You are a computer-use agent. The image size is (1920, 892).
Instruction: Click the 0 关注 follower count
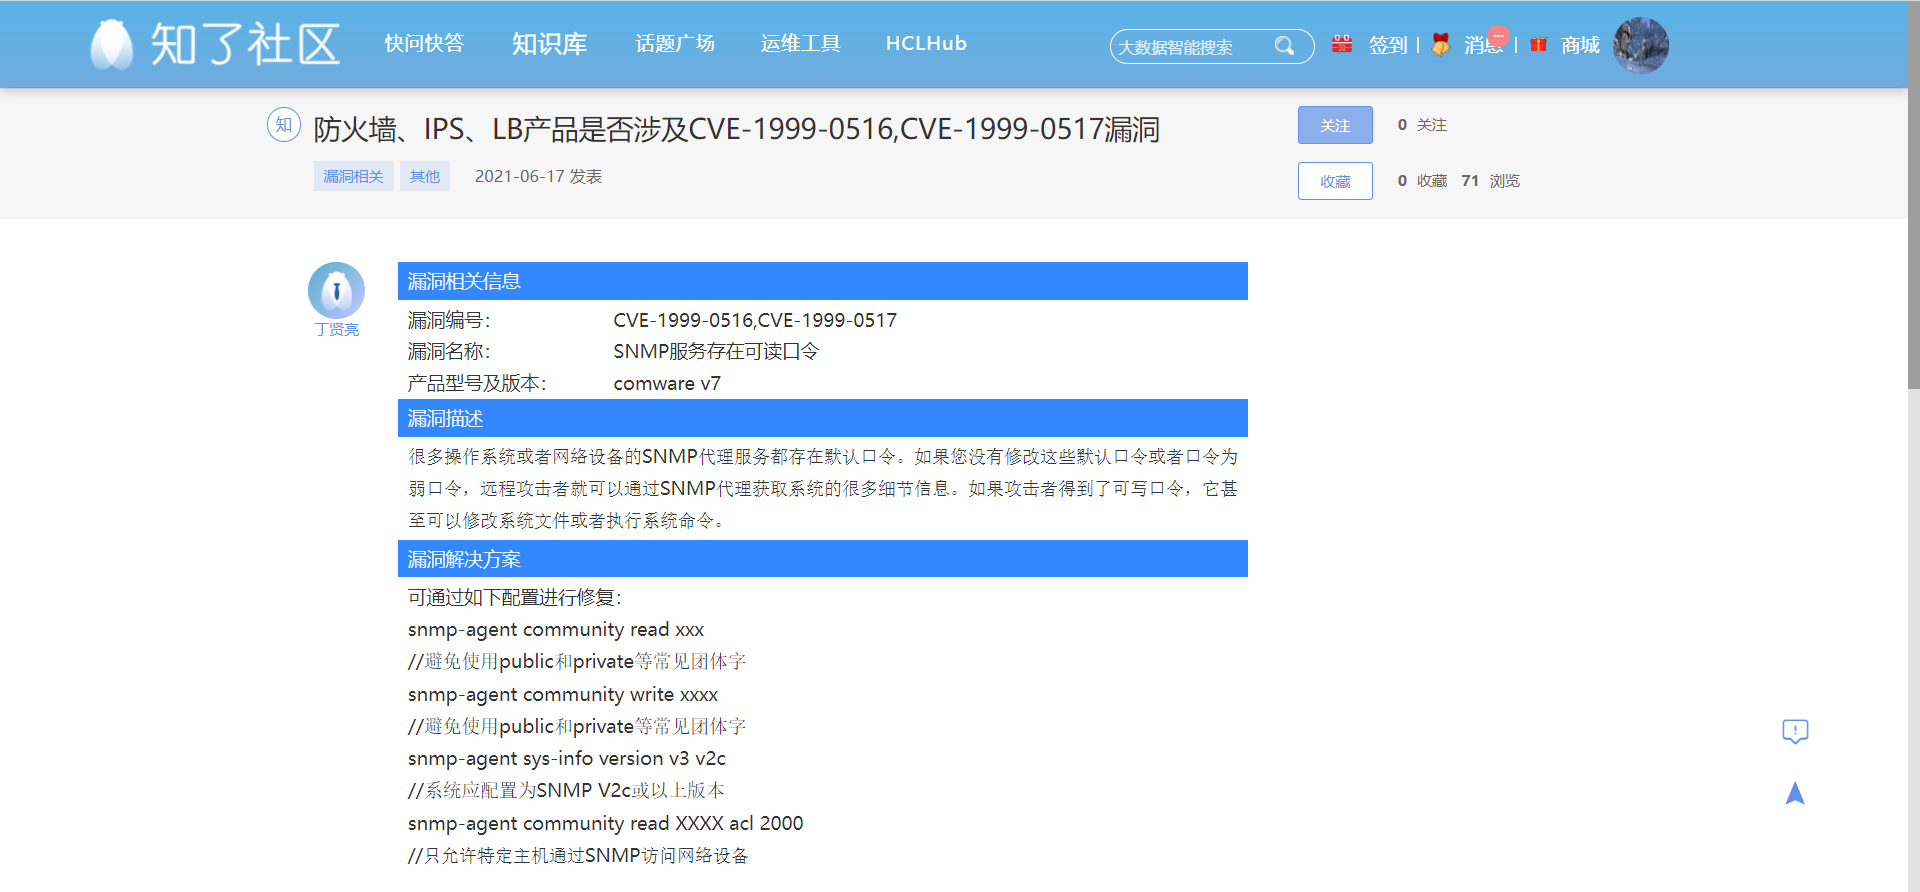tap(1422, 125)
